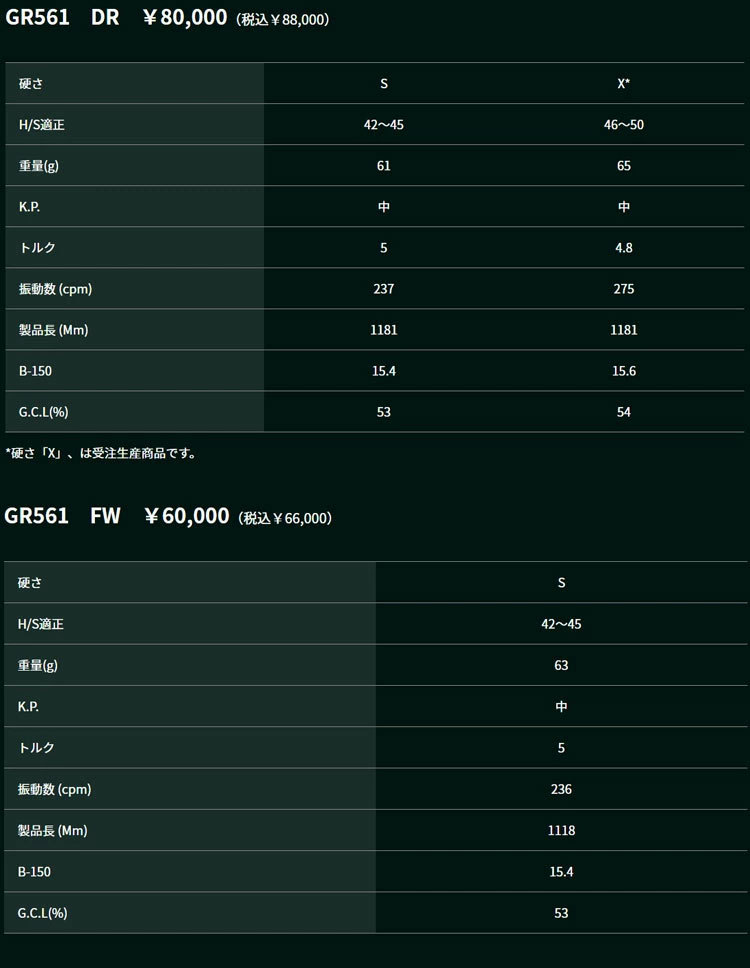Click the 236 cpm value in FW table

coord(561,789)
